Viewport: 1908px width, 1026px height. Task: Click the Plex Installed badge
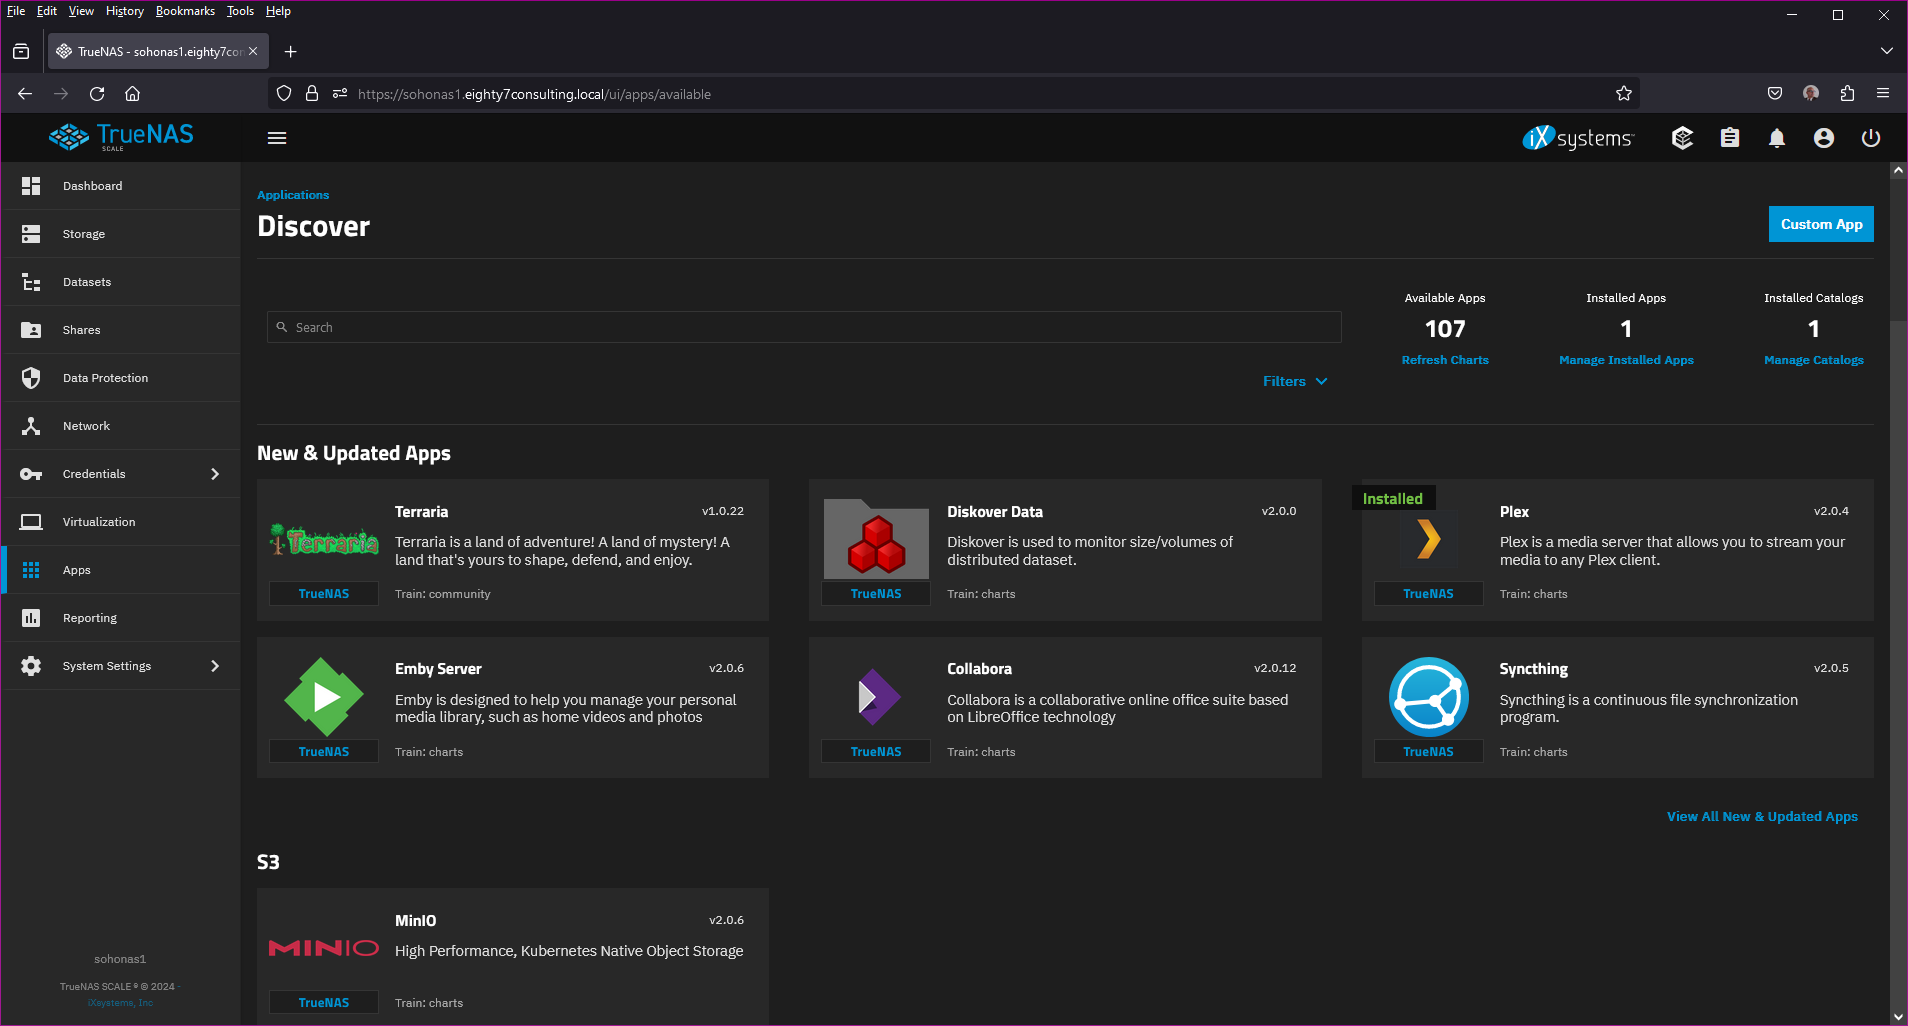pos(1393,498)
